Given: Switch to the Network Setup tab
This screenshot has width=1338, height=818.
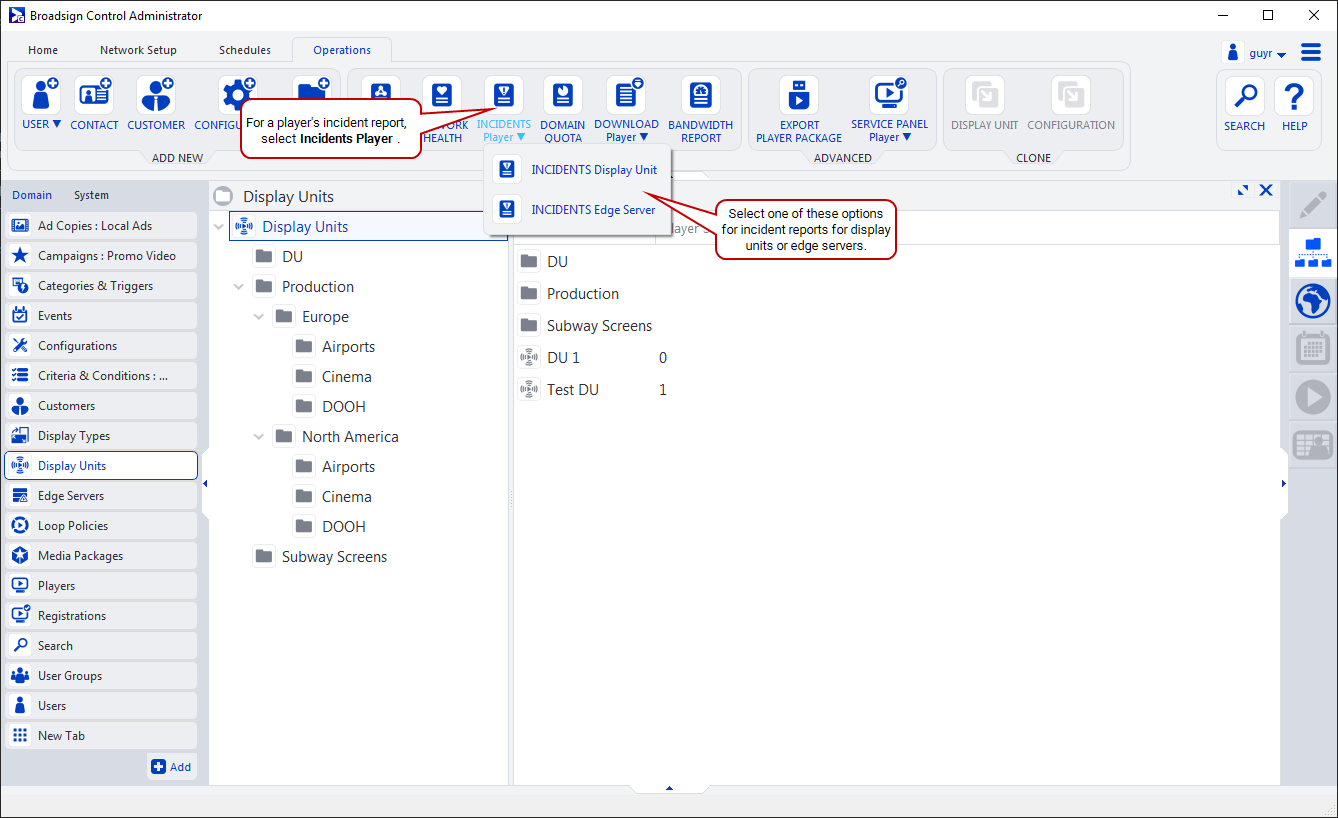Looking at the screenshot, I should (138, 50).
